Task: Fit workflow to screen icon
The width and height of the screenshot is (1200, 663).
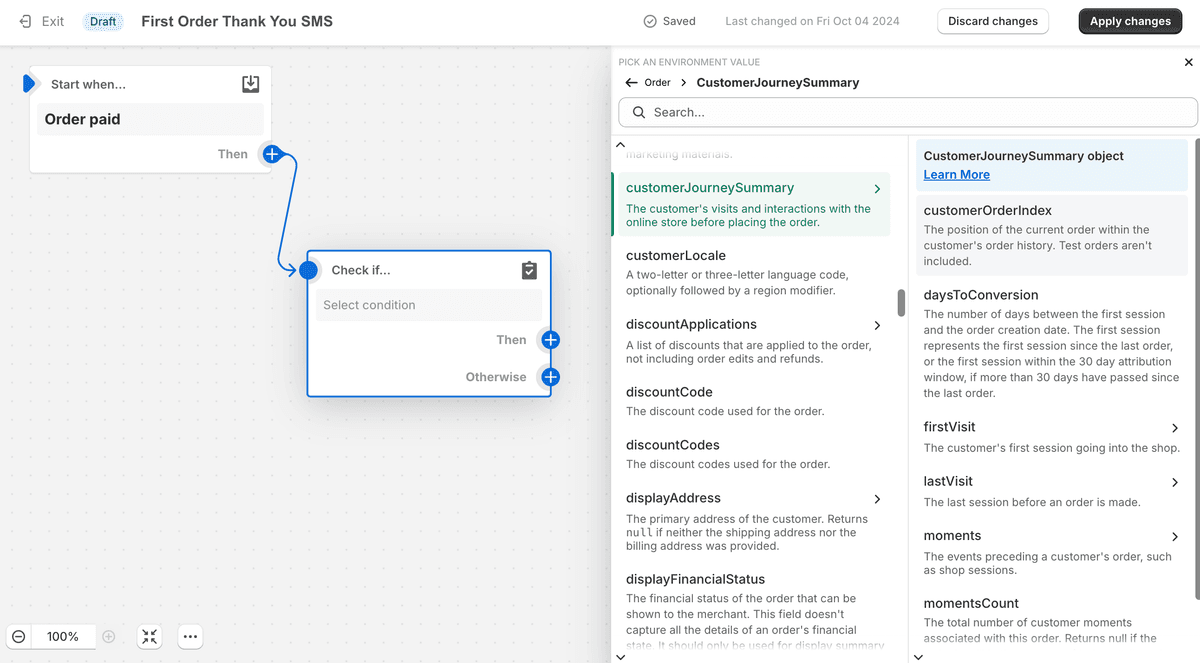Action: click(x=150, y=636)
